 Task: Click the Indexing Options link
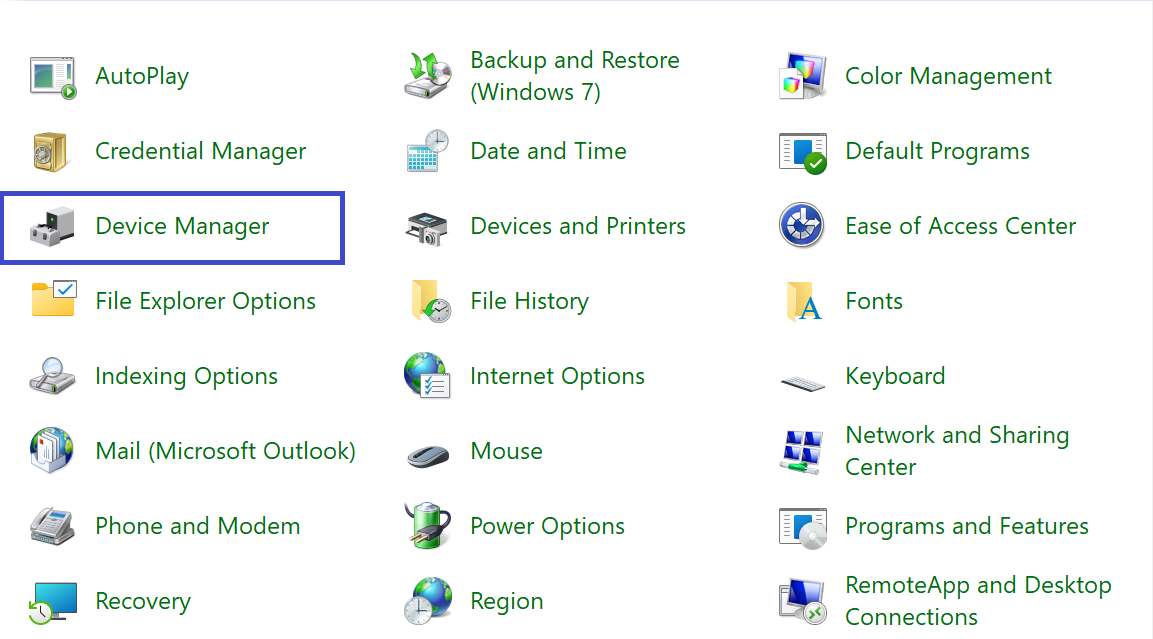point(186,376)
